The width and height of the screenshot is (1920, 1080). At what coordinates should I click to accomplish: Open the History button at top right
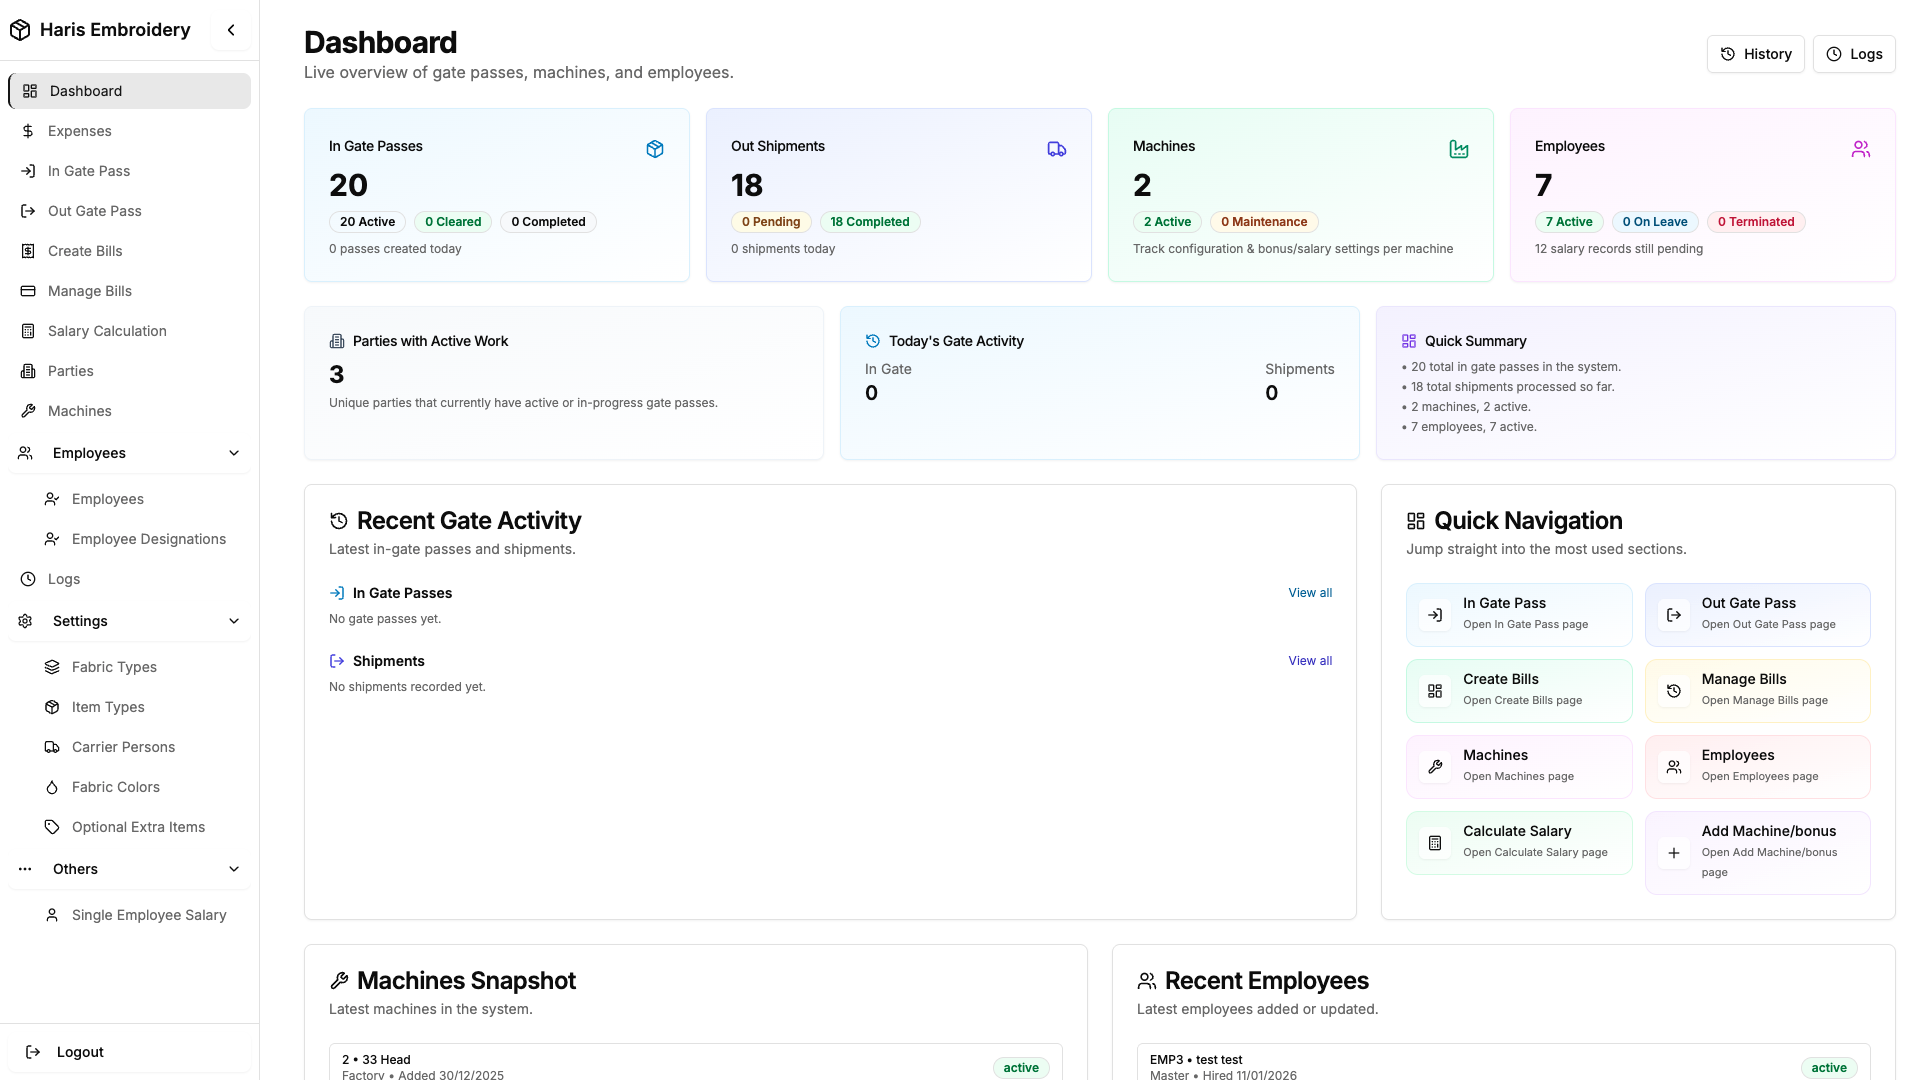pos(1755,54)
